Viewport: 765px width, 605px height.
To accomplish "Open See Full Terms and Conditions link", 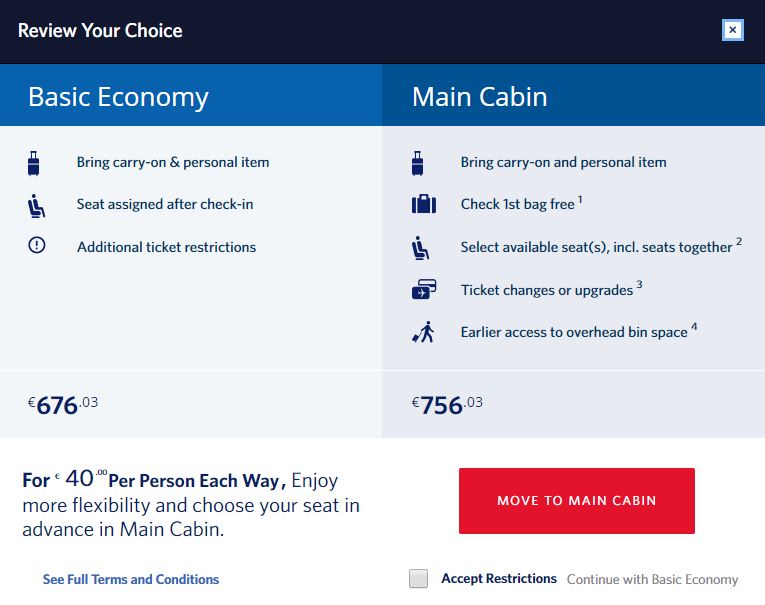I will click(131, 579).
